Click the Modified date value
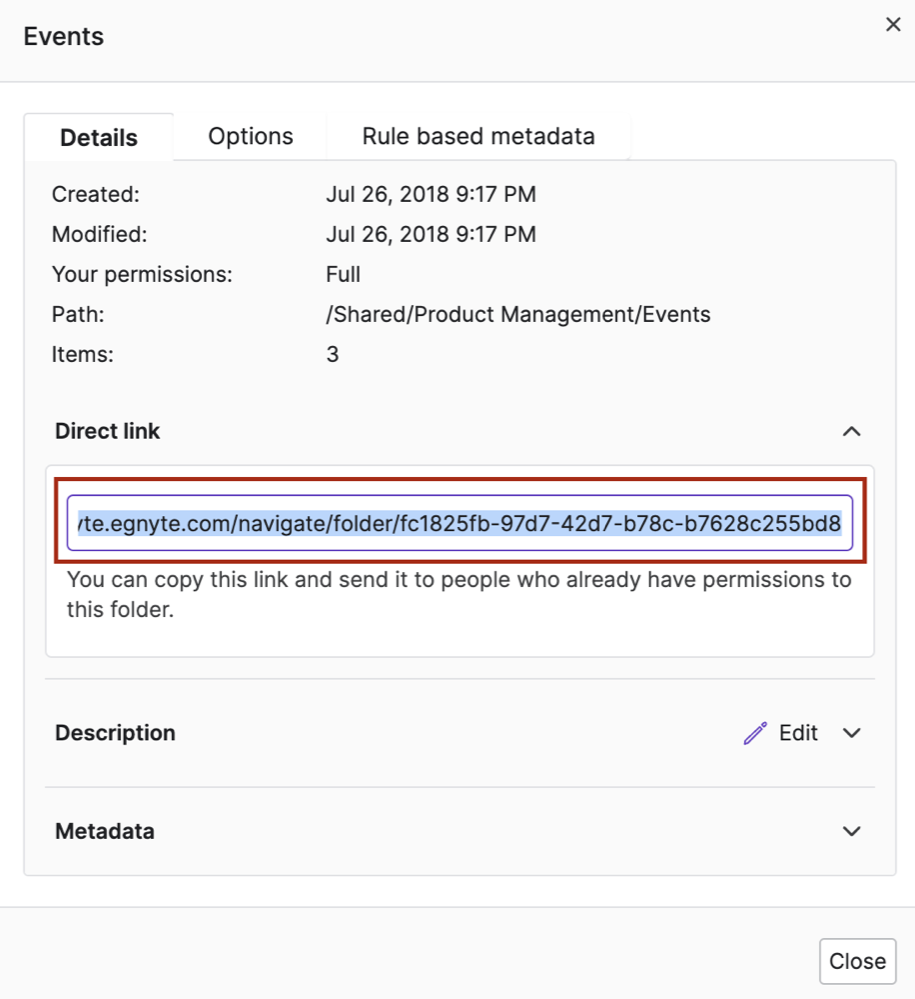This screenshot has height=999, width=915. (x=430, y=234)
